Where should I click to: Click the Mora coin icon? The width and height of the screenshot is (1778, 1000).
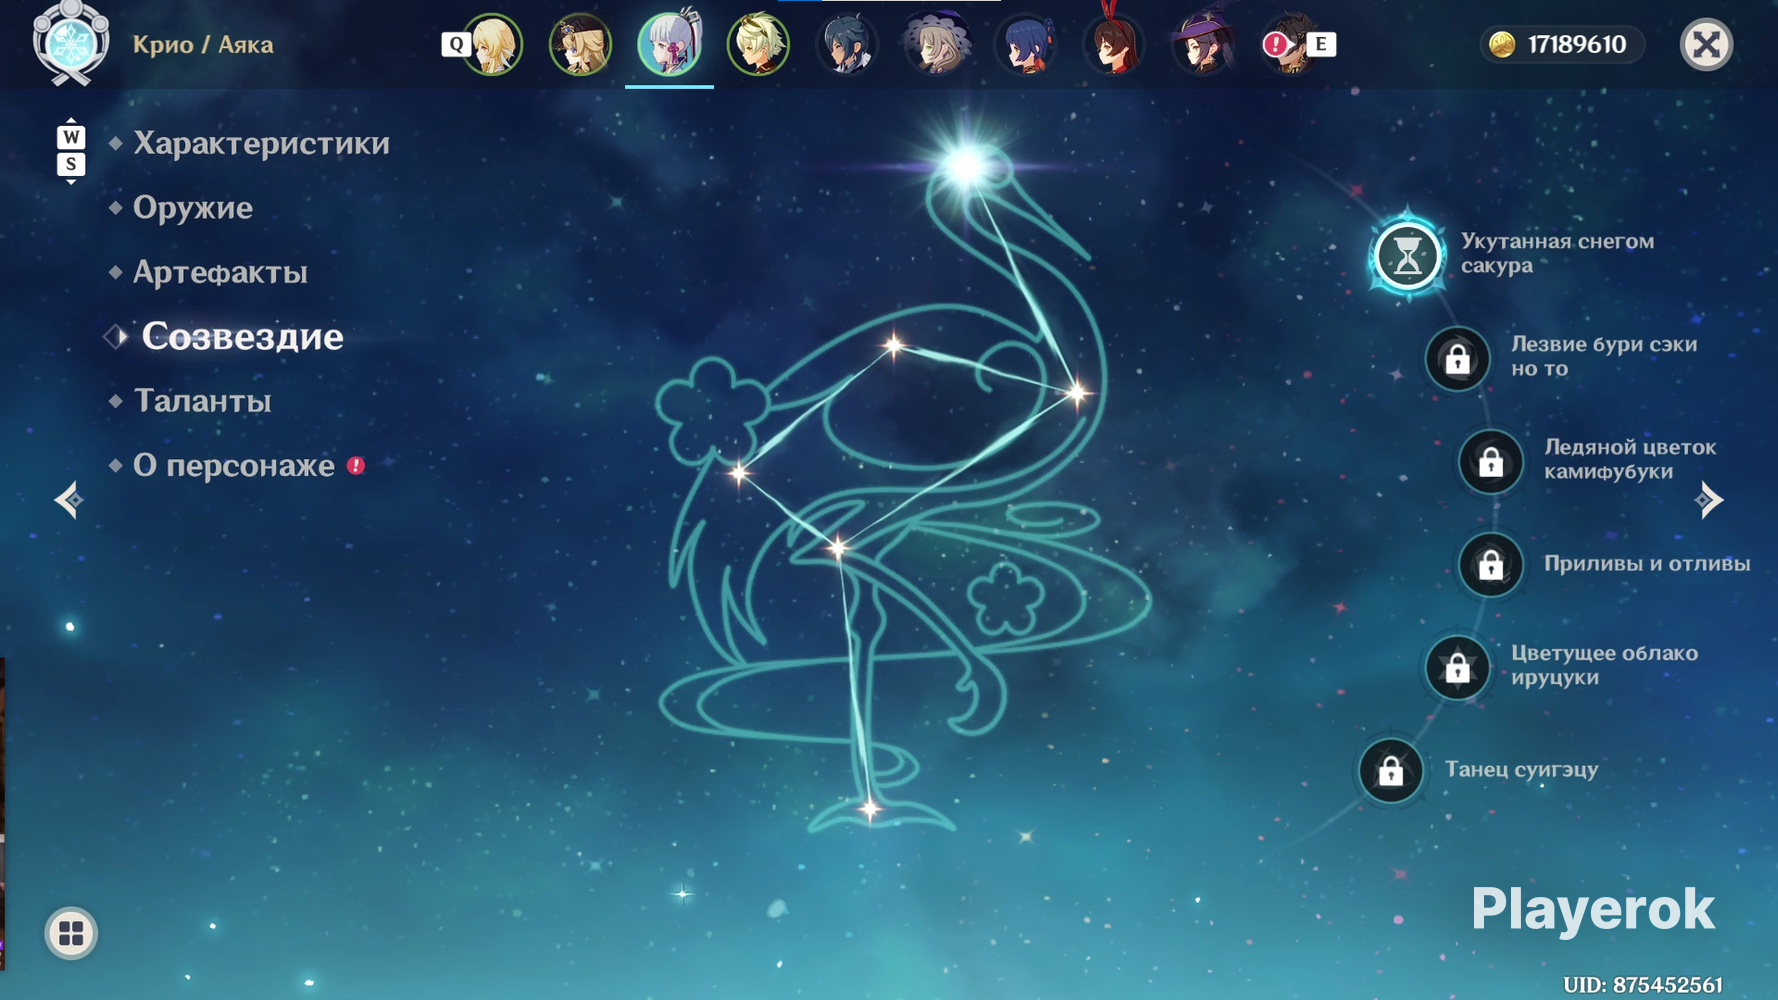tap(1502, 44)
